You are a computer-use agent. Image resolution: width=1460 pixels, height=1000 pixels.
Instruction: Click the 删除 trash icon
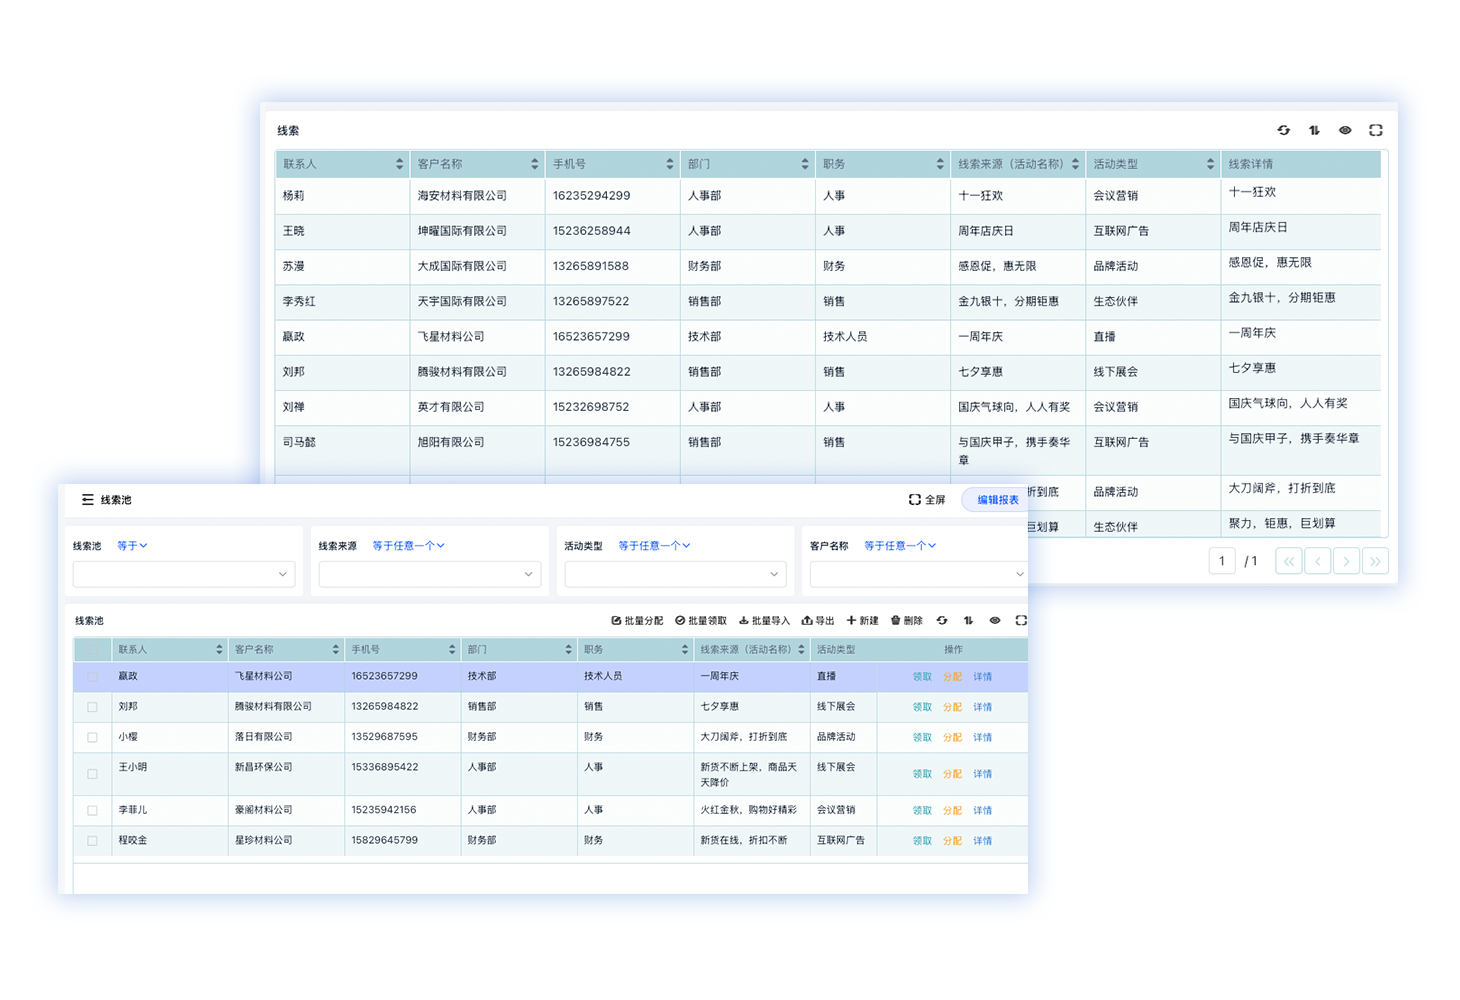point(896,621)
